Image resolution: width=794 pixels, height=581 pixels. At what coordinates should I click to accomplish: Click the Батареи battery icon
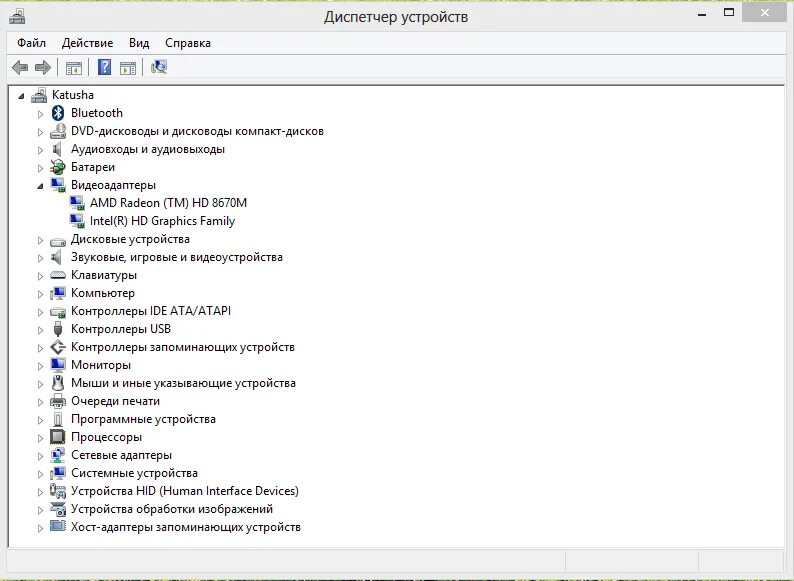[58, 167]
